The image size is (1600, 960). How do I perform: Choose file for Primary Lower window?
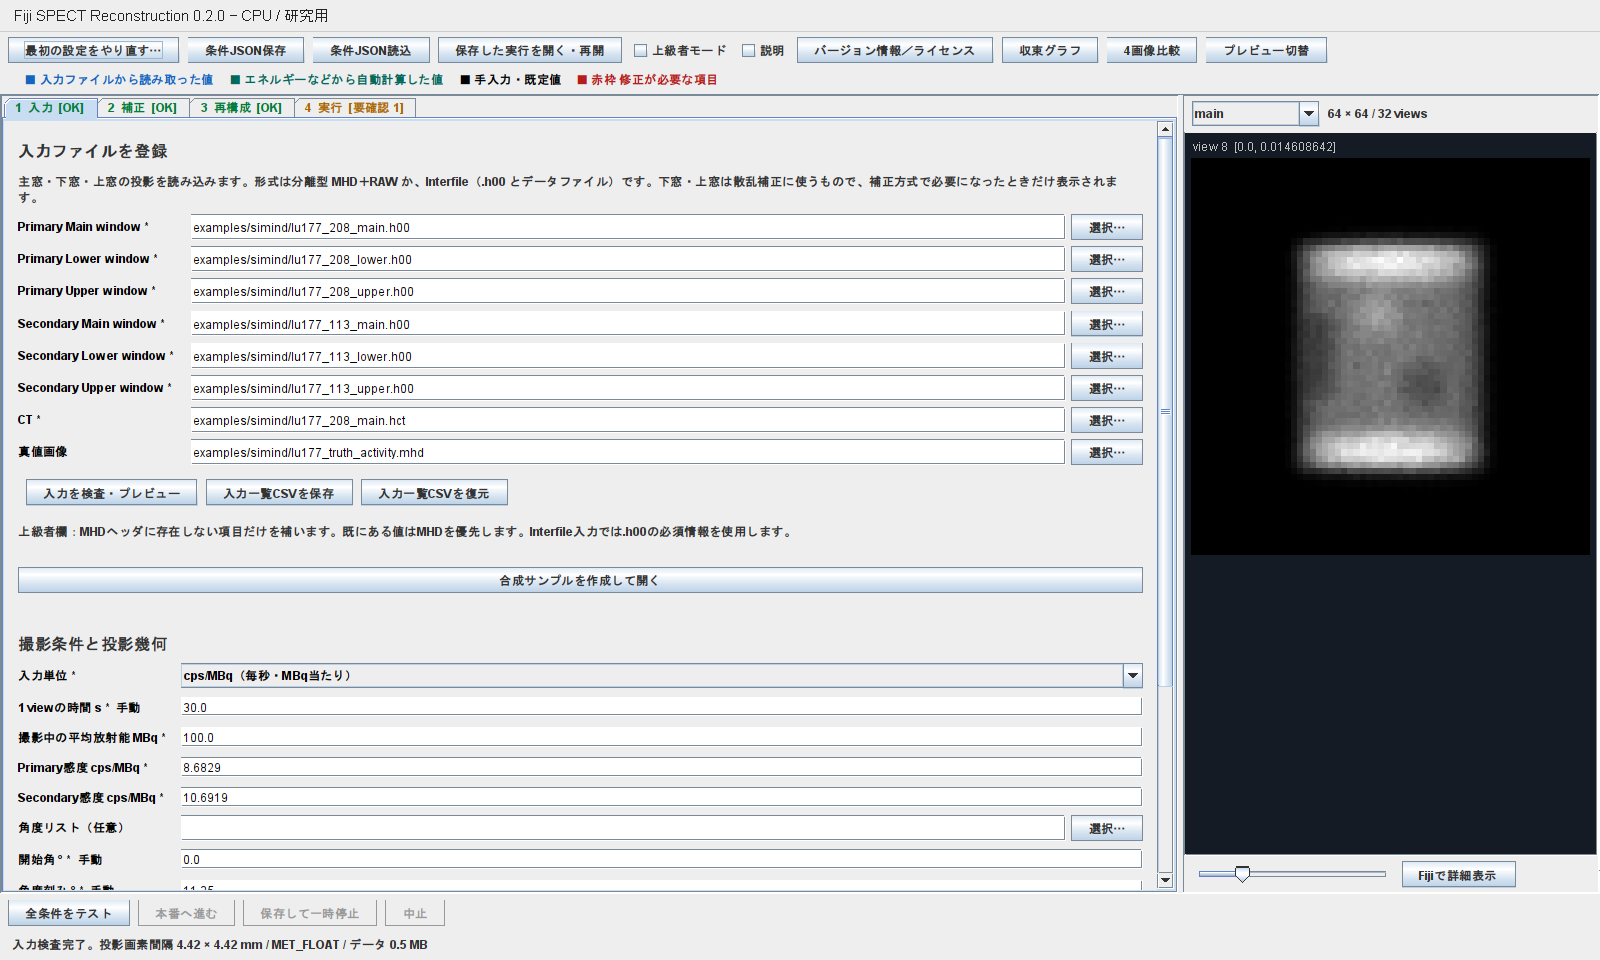[1106, 259]
